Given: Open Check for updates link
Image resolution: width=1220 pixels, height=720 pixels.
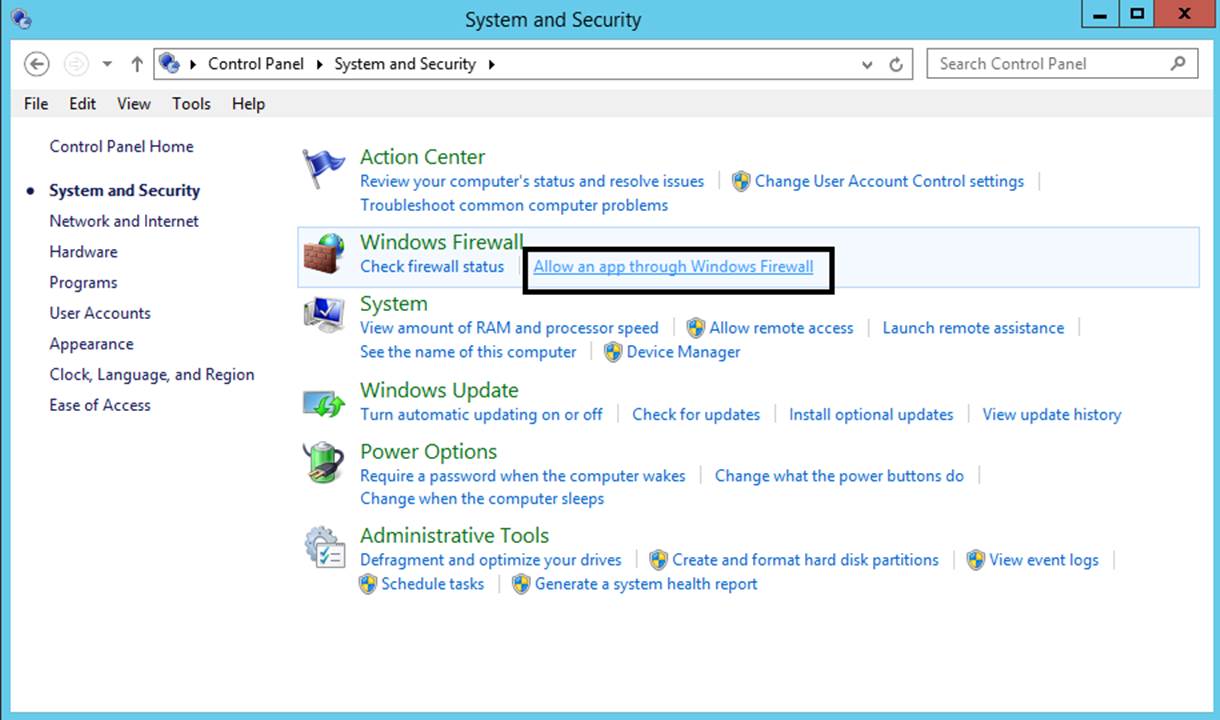Looking at the screenshot, I should click(x=696, y=414).
